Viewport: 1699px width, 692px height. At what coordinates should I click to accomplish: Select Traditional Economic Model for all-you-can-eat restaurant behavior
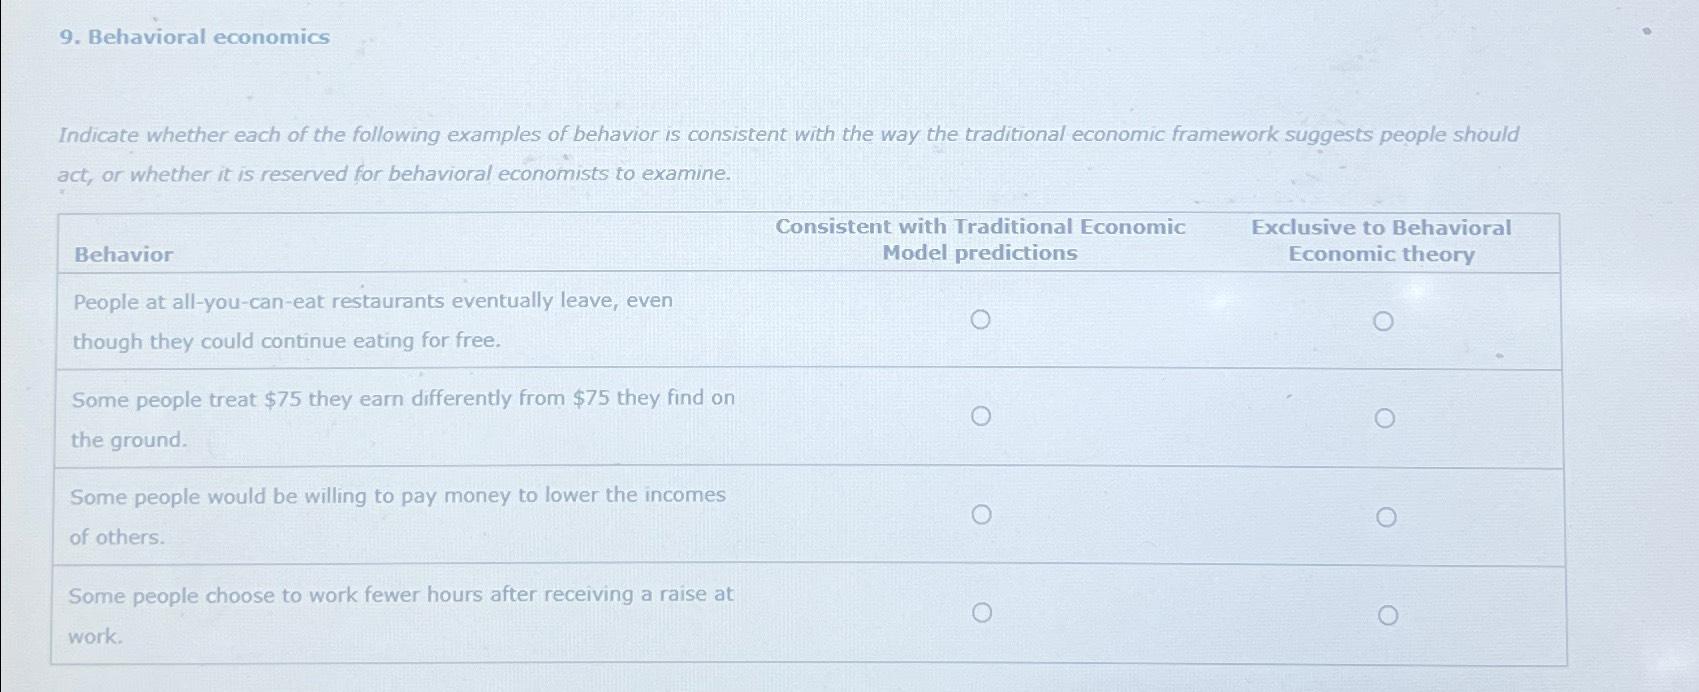coord(982,321)
